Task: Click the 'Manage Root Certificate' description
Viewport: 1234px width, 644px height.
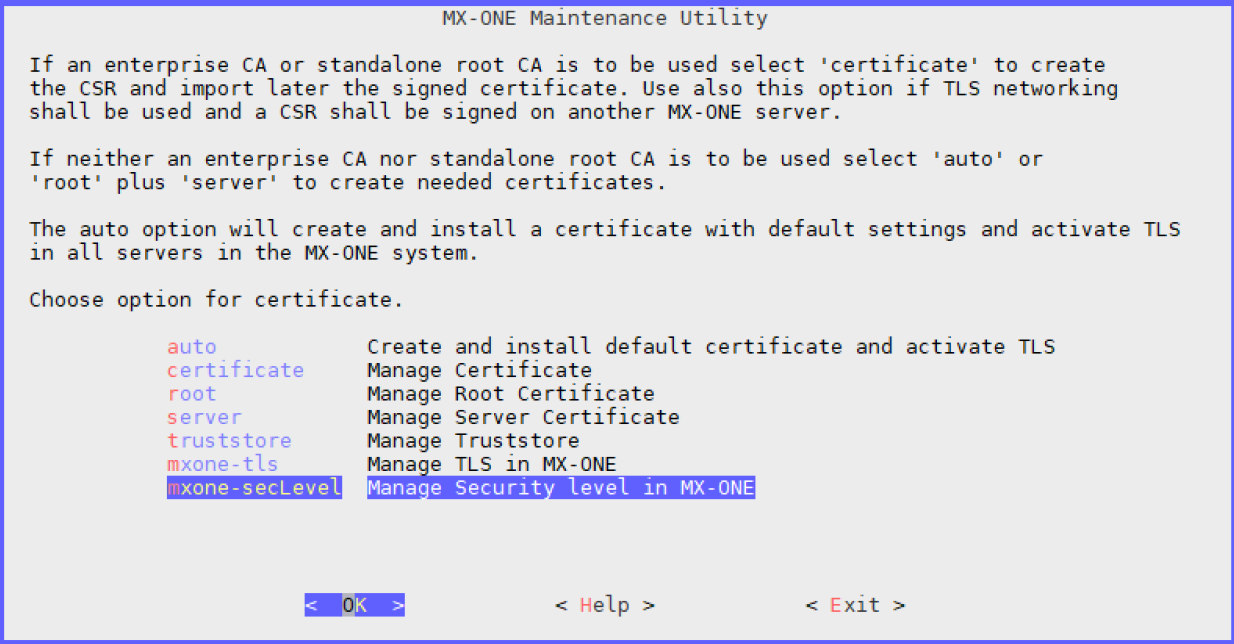Action: (x=510, y=394)
